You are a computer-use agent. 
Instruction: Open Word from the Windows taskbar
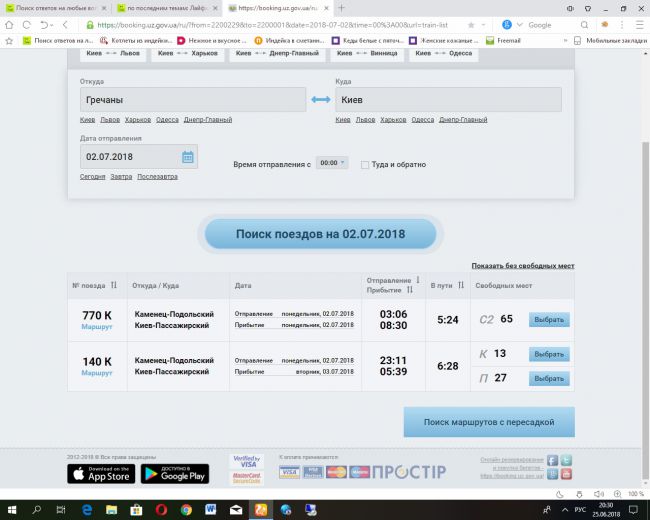coord(211,509)
